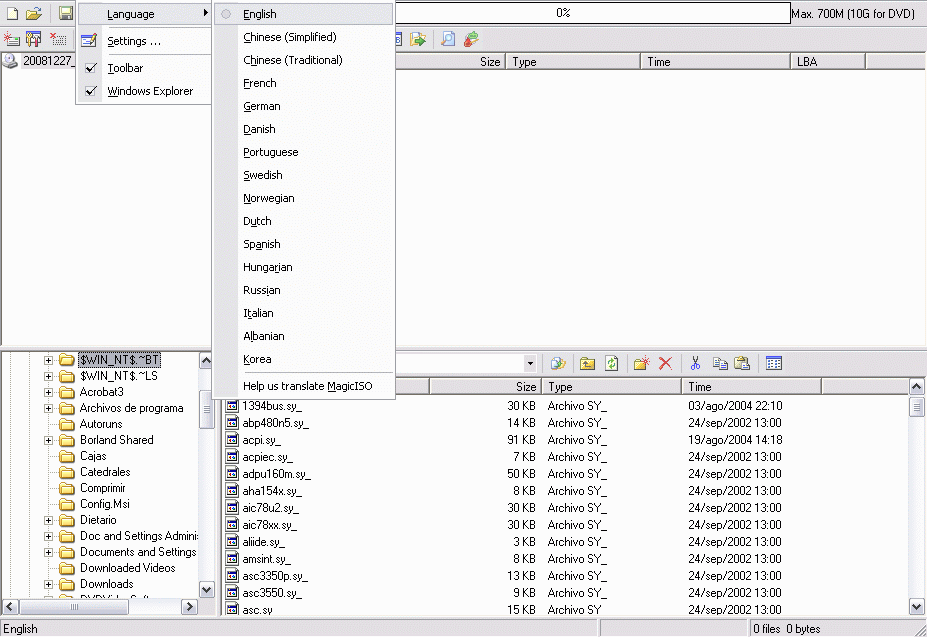Click Help us translate MagicISO
The width and height of the screenshot is (927, 637).
point(308,385)
